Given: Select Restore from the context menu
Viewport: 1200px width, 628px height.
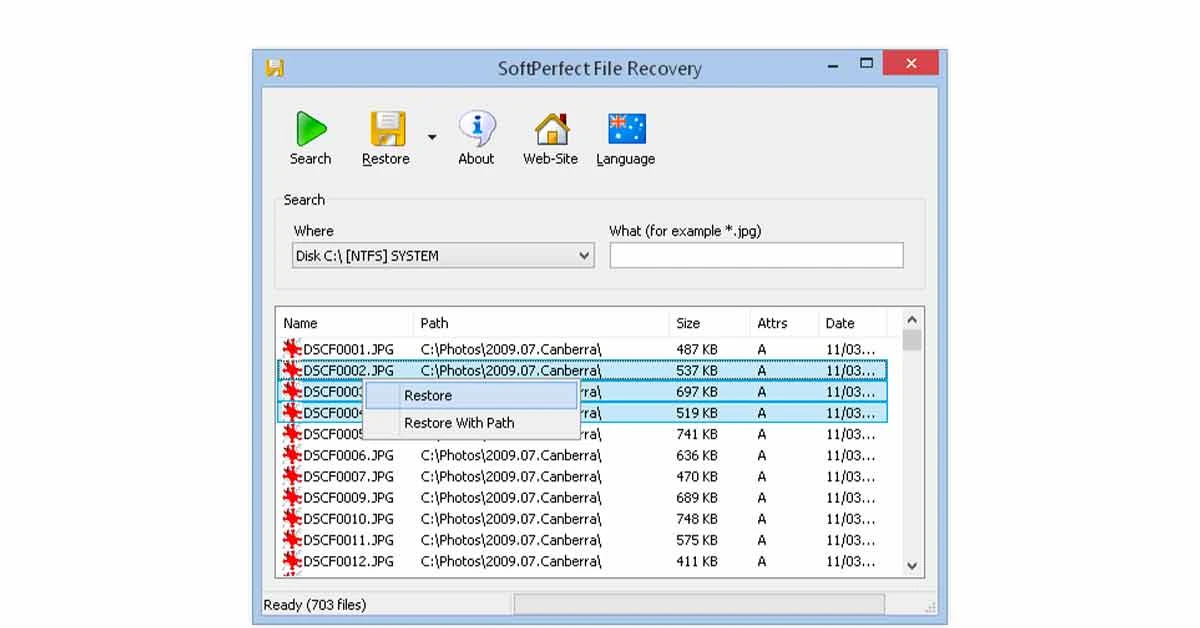Looking at the screenshot, I should pyautogui.click(x=430, y=395).
